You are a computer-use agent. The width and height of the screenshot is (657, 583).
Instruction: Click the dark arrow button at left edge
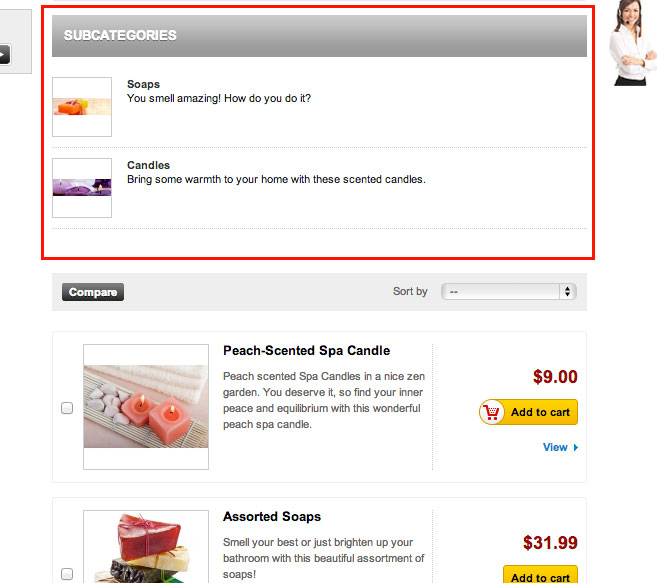[4, 54]
